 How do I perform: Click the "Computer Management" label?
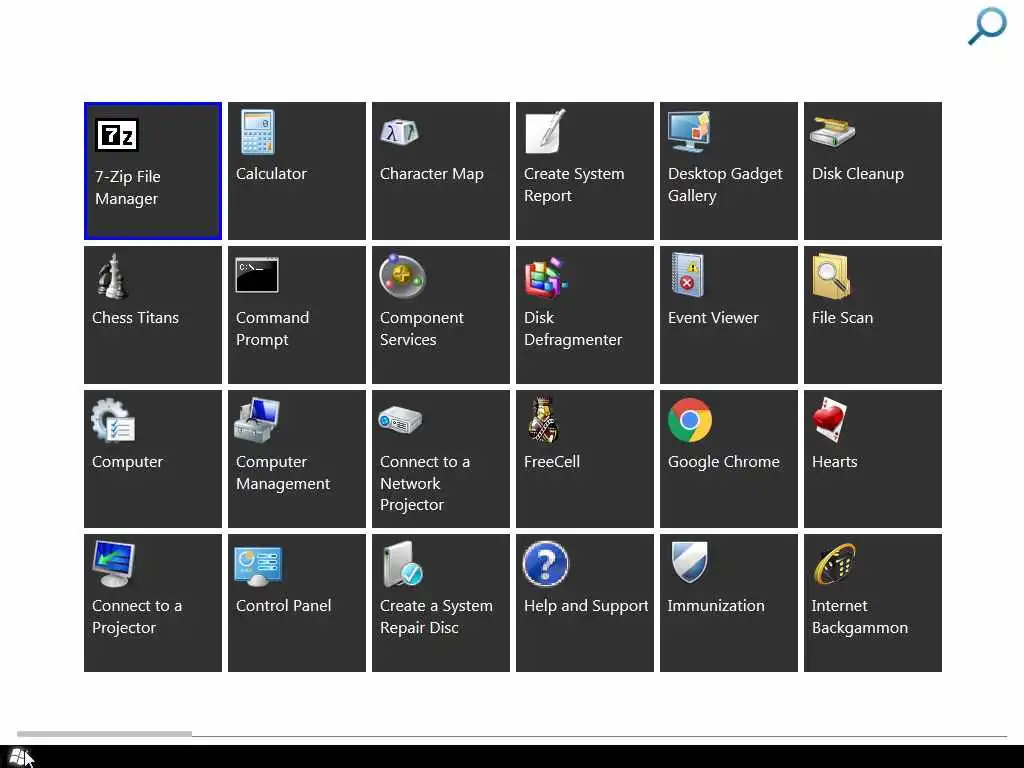(283, 473)
